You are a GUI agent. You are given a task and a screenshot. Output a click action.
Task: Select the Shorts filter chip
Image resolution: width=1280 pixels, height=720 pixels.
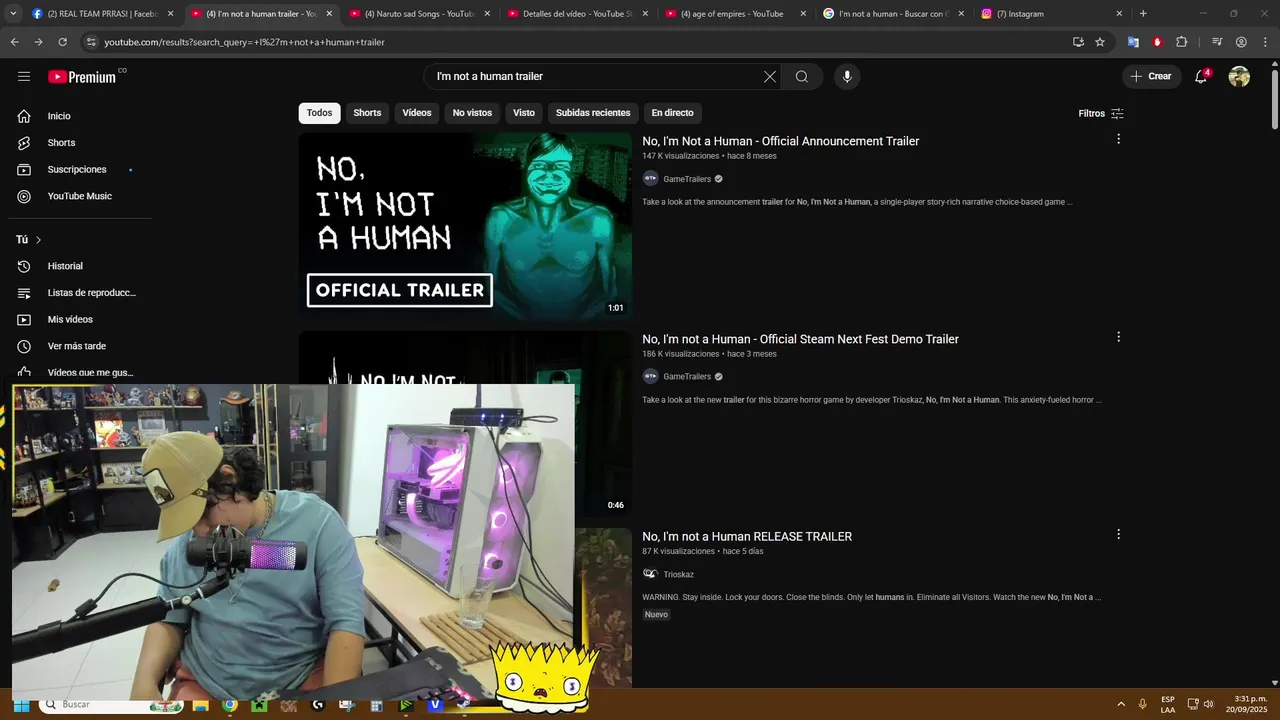click(367, 113)
